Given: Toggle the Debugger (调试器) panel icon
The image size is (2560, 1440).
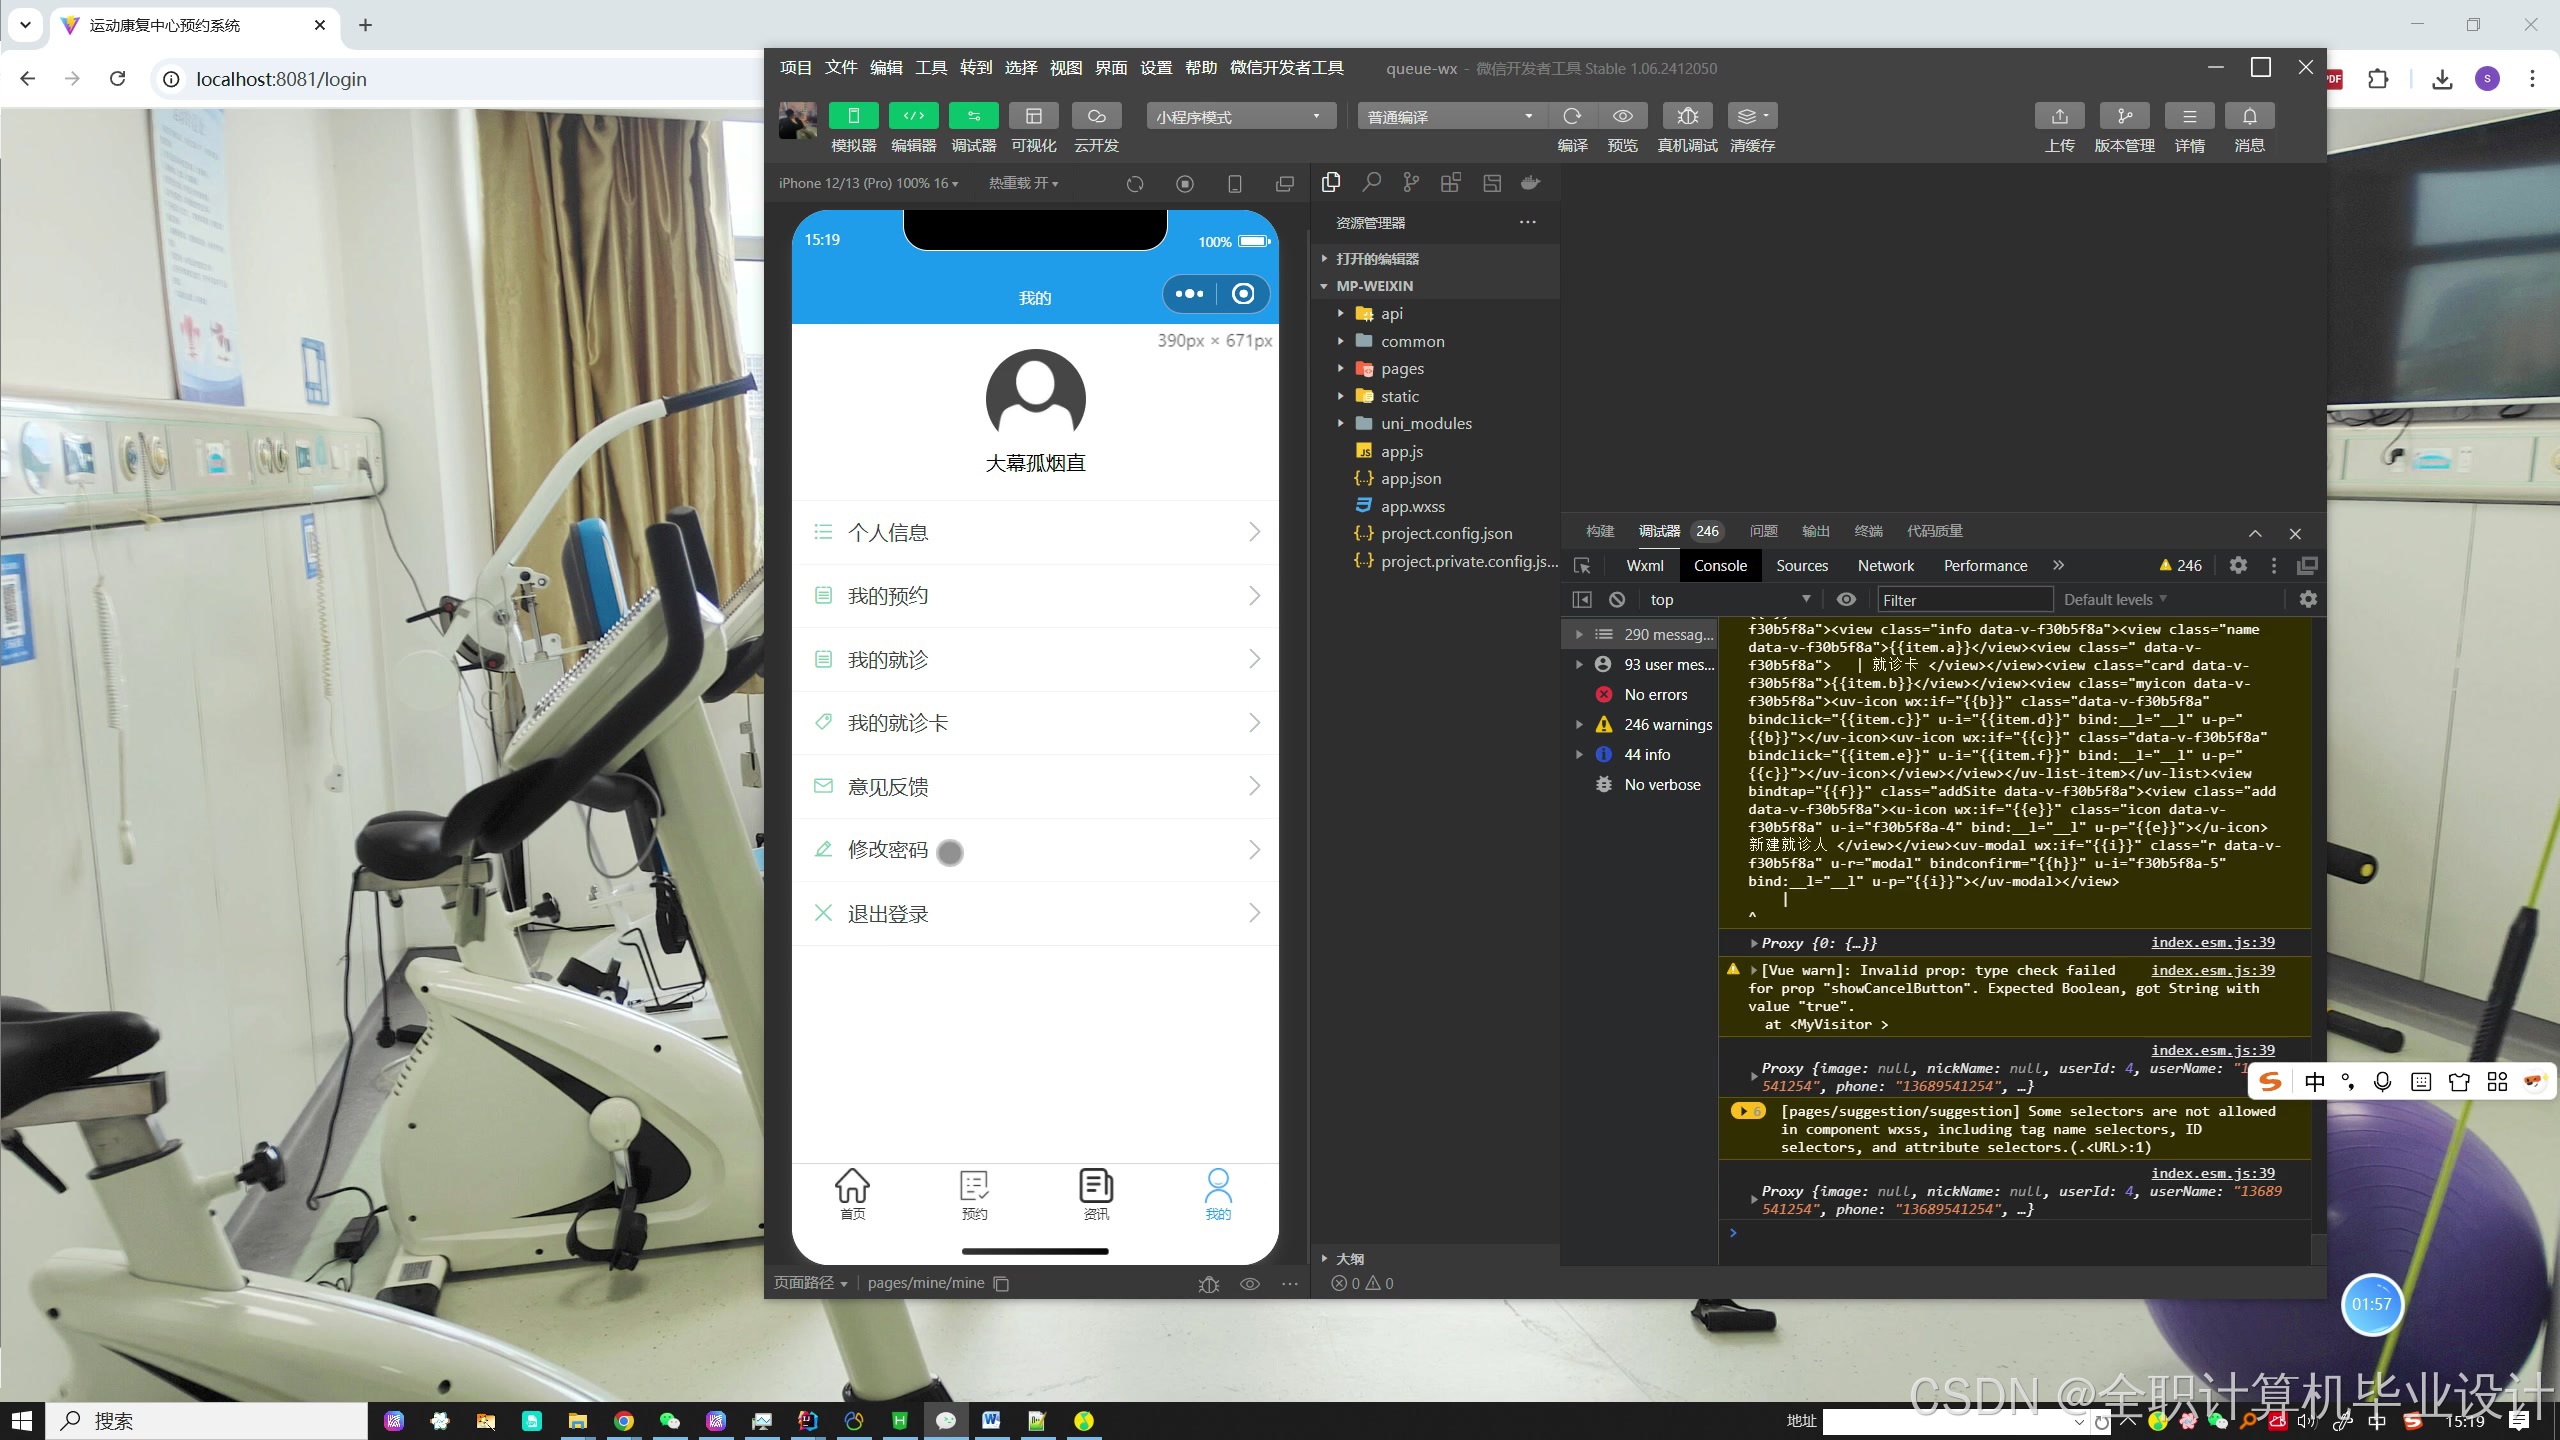Looking at the screenshot, I should coord(973,116).
